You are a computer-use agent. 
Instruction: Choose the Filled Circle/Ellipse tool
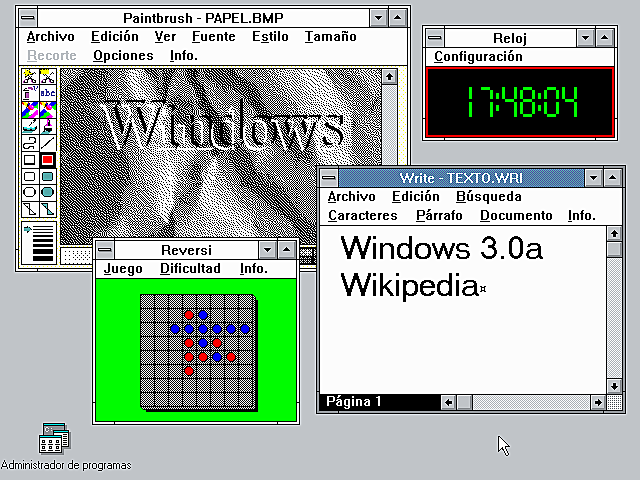tap(48, 192)
